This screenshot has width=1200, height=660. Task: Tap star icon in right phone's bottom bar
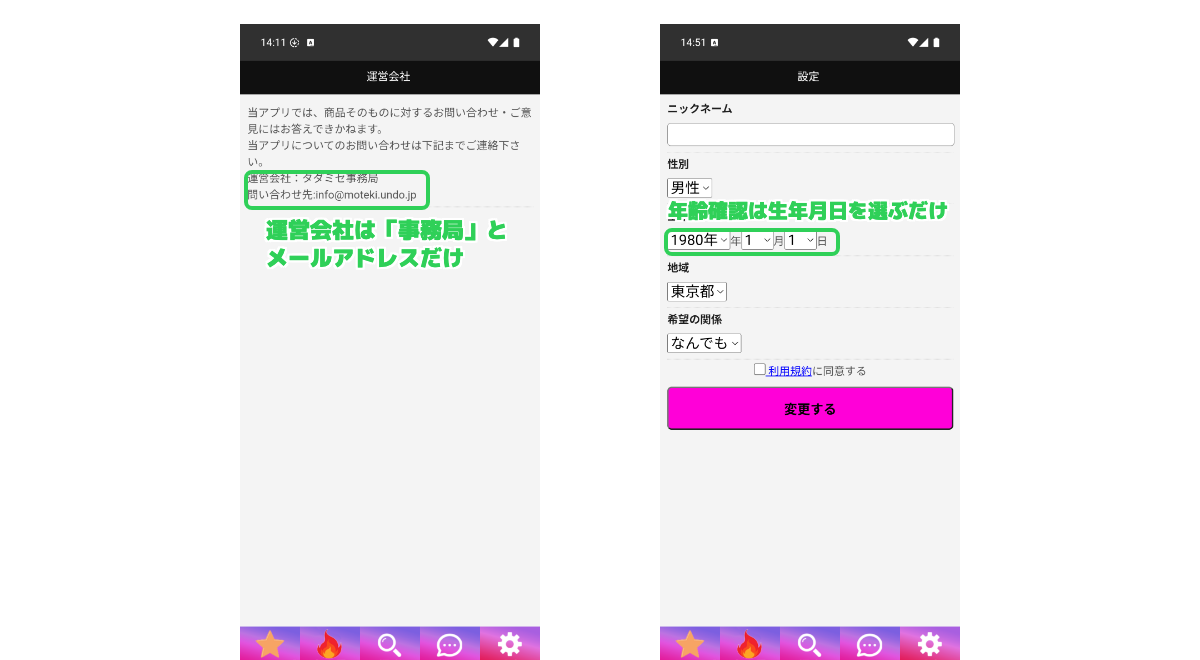tap(690, 644)
